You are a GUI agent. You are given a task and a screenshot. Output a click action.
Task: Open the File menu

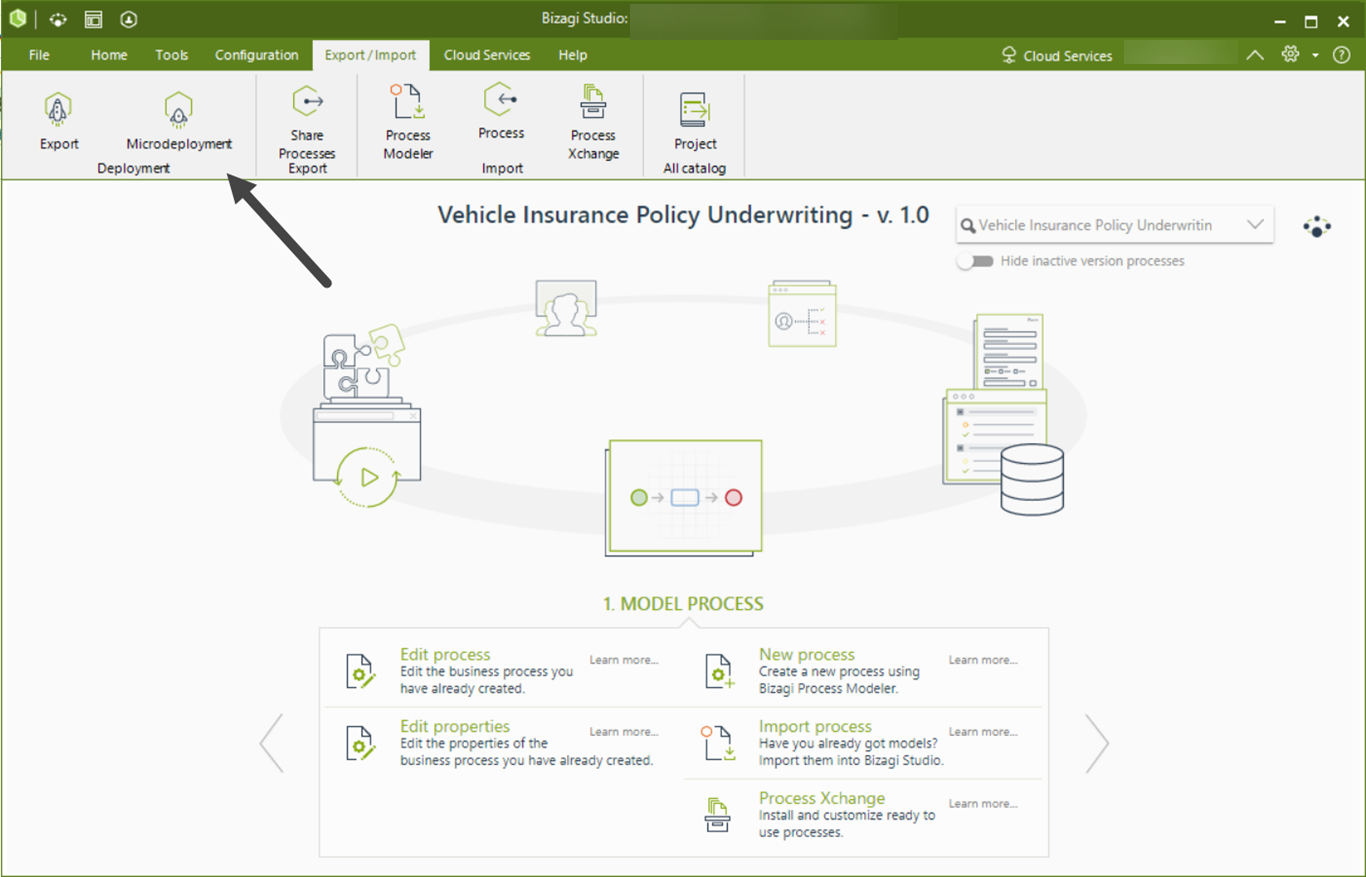click(39, 55)
